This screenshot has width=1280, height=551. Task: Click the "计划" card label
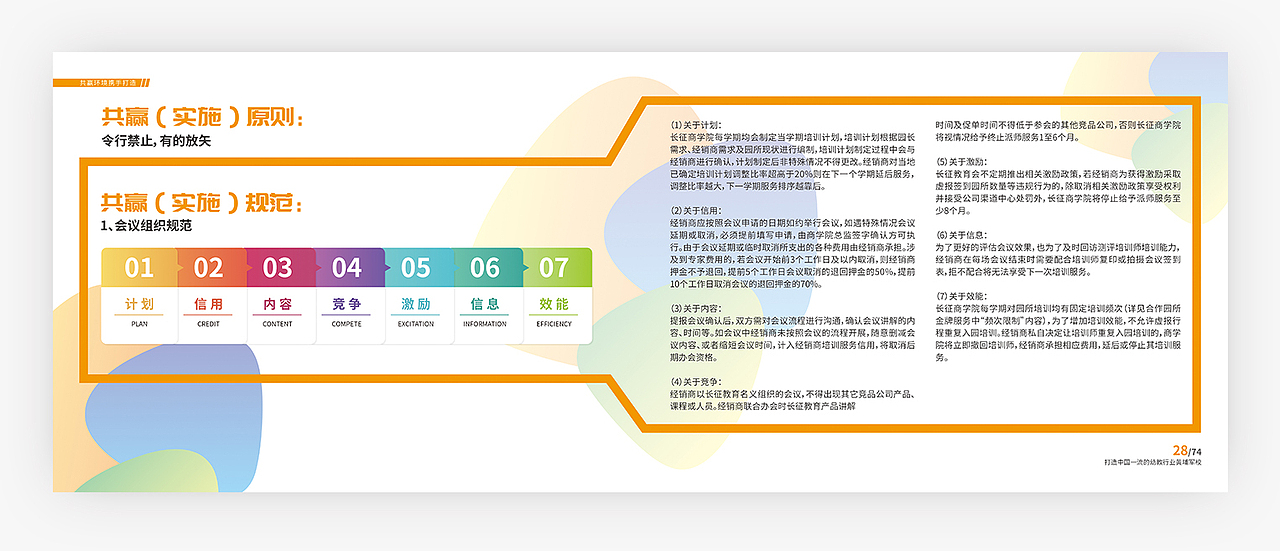[139, 304]
